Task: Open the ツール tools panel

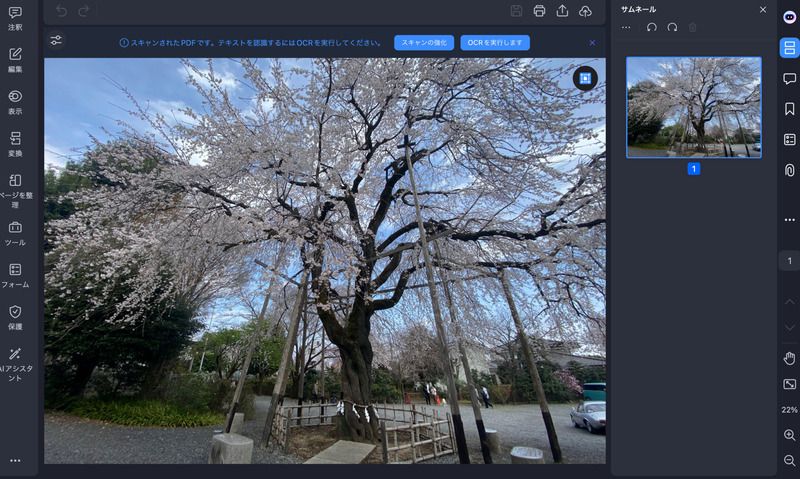Action: 15,234
